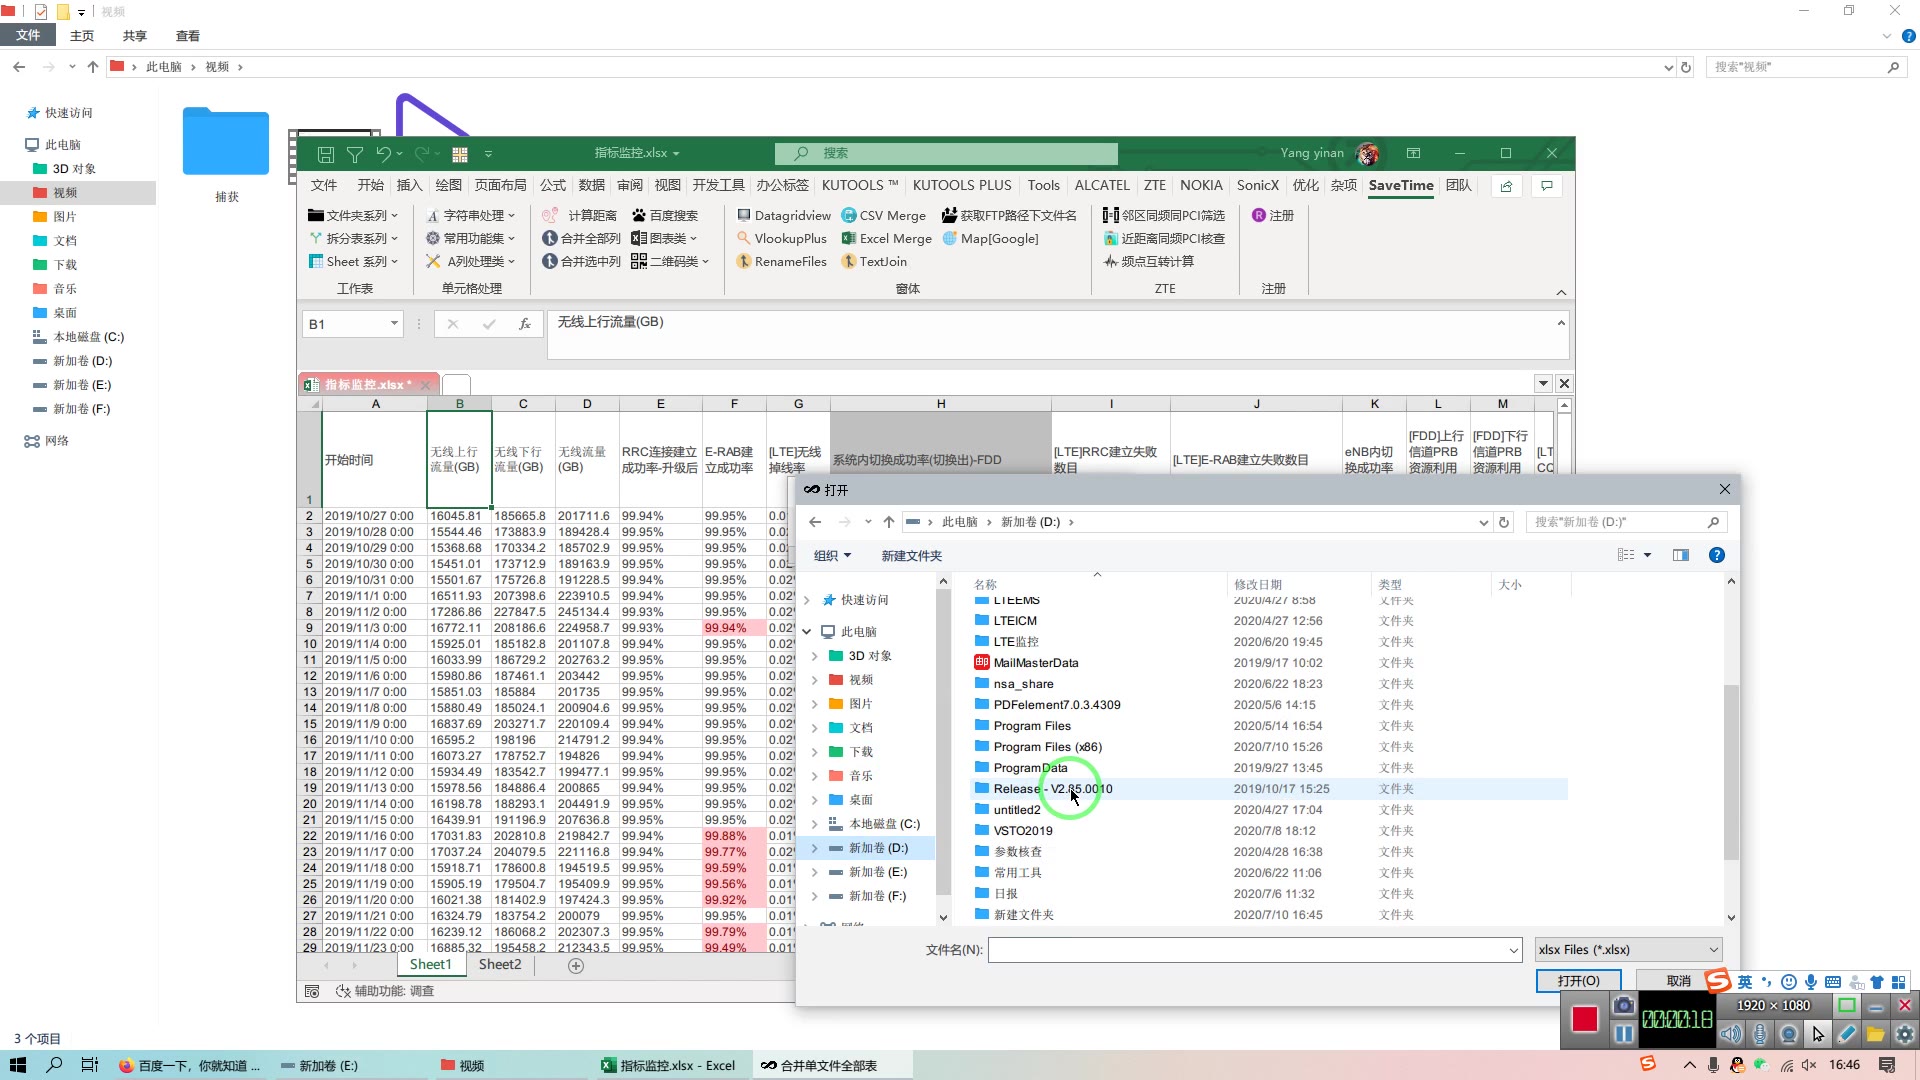
Task: Click the file list vertical scrollbar
Action: click(1731, 770)
